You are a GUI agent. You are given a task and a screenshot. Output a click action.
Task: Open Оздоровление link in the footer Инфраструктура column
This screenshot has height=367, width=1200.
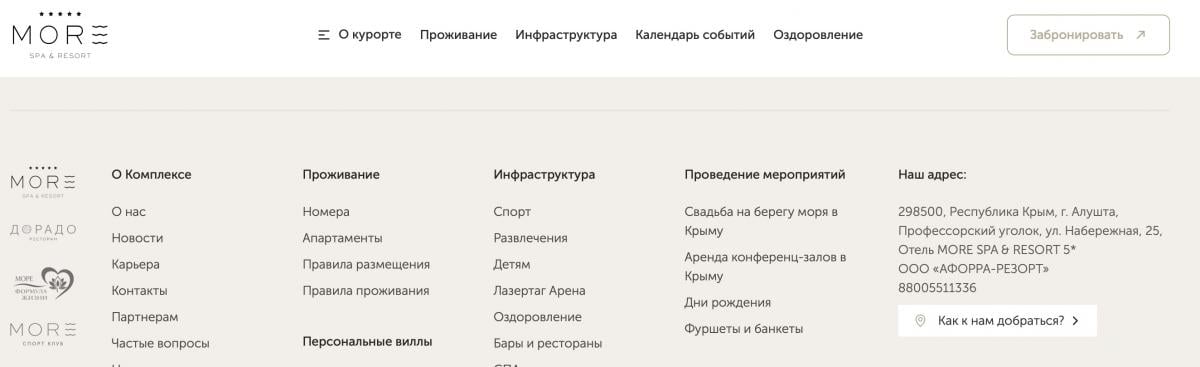(538, 317)
